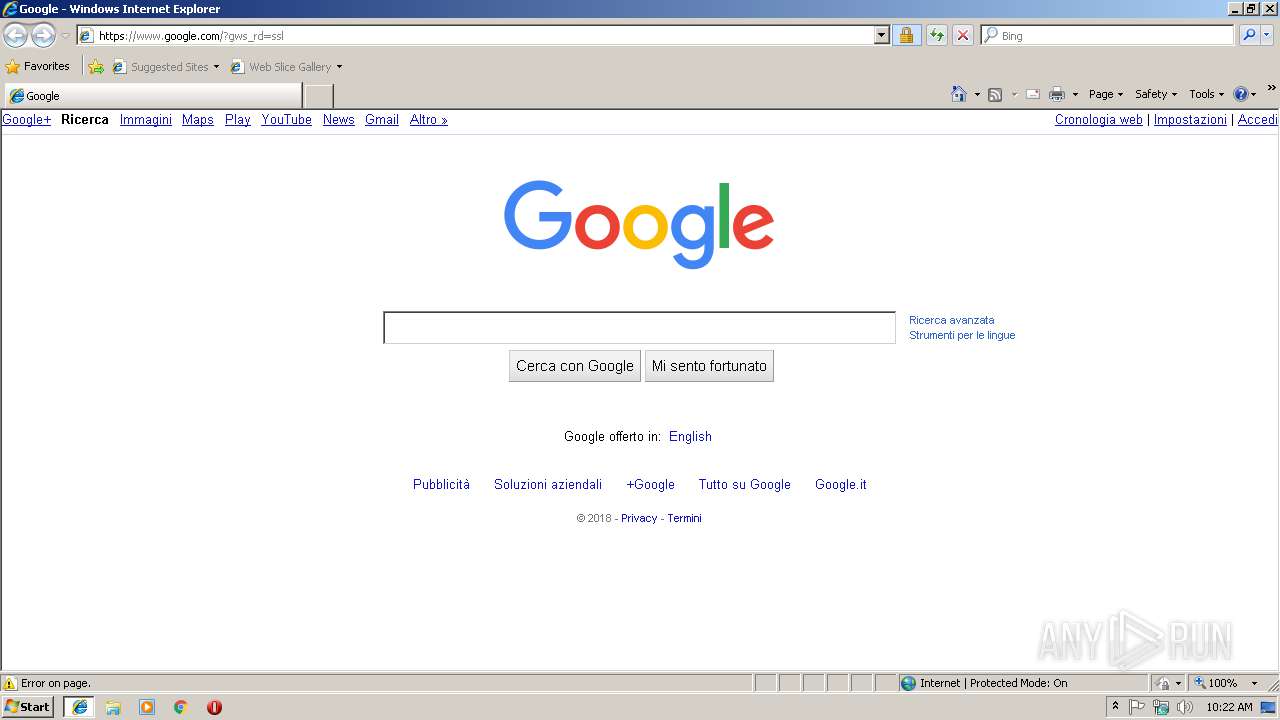1280x720 pixels.
Task: Expand the address bar URL history dropdown
Action: 881,36
